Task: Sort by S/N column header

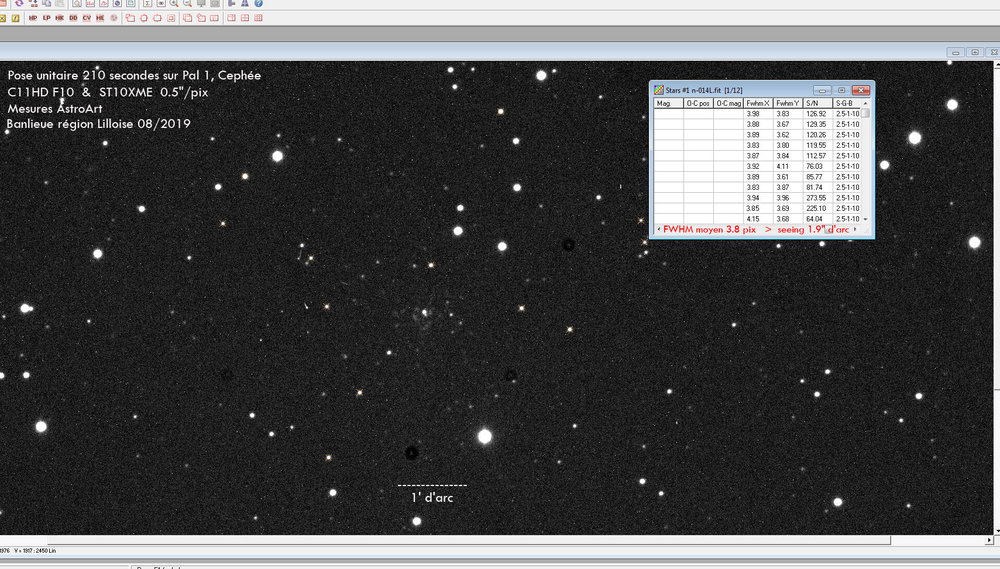Action: click(818, 103)
